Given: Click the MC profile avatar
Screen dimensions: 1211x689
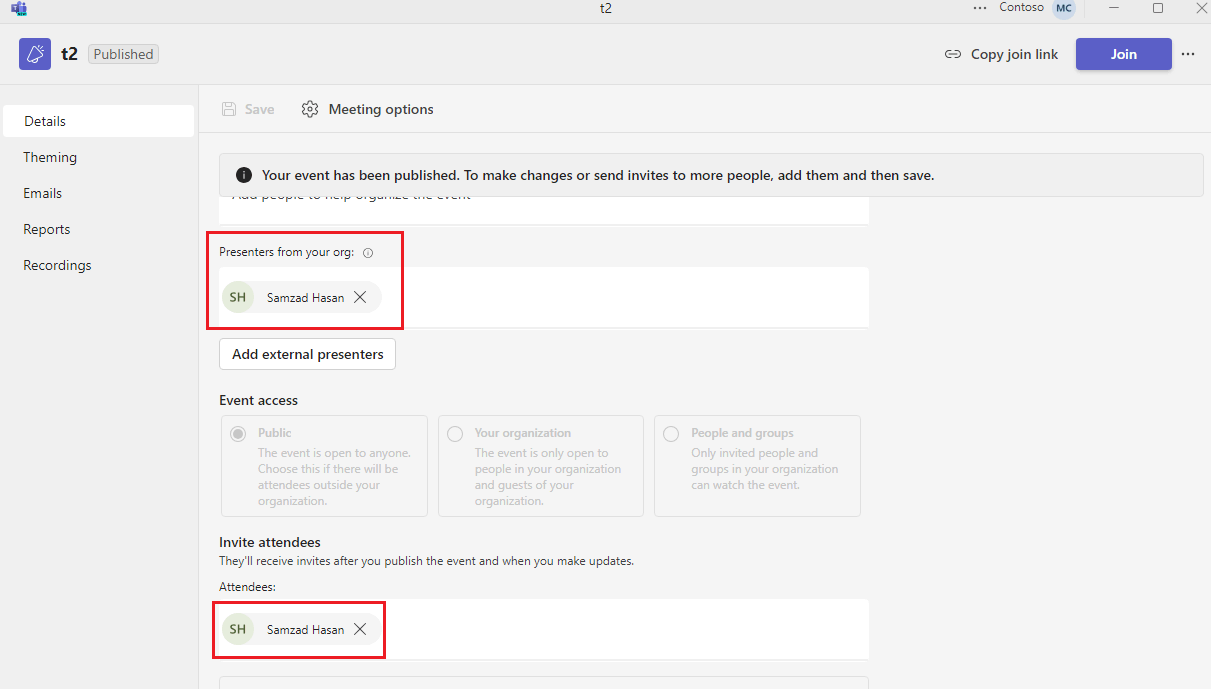Looking at the screenshot, I should (1062, 8).
